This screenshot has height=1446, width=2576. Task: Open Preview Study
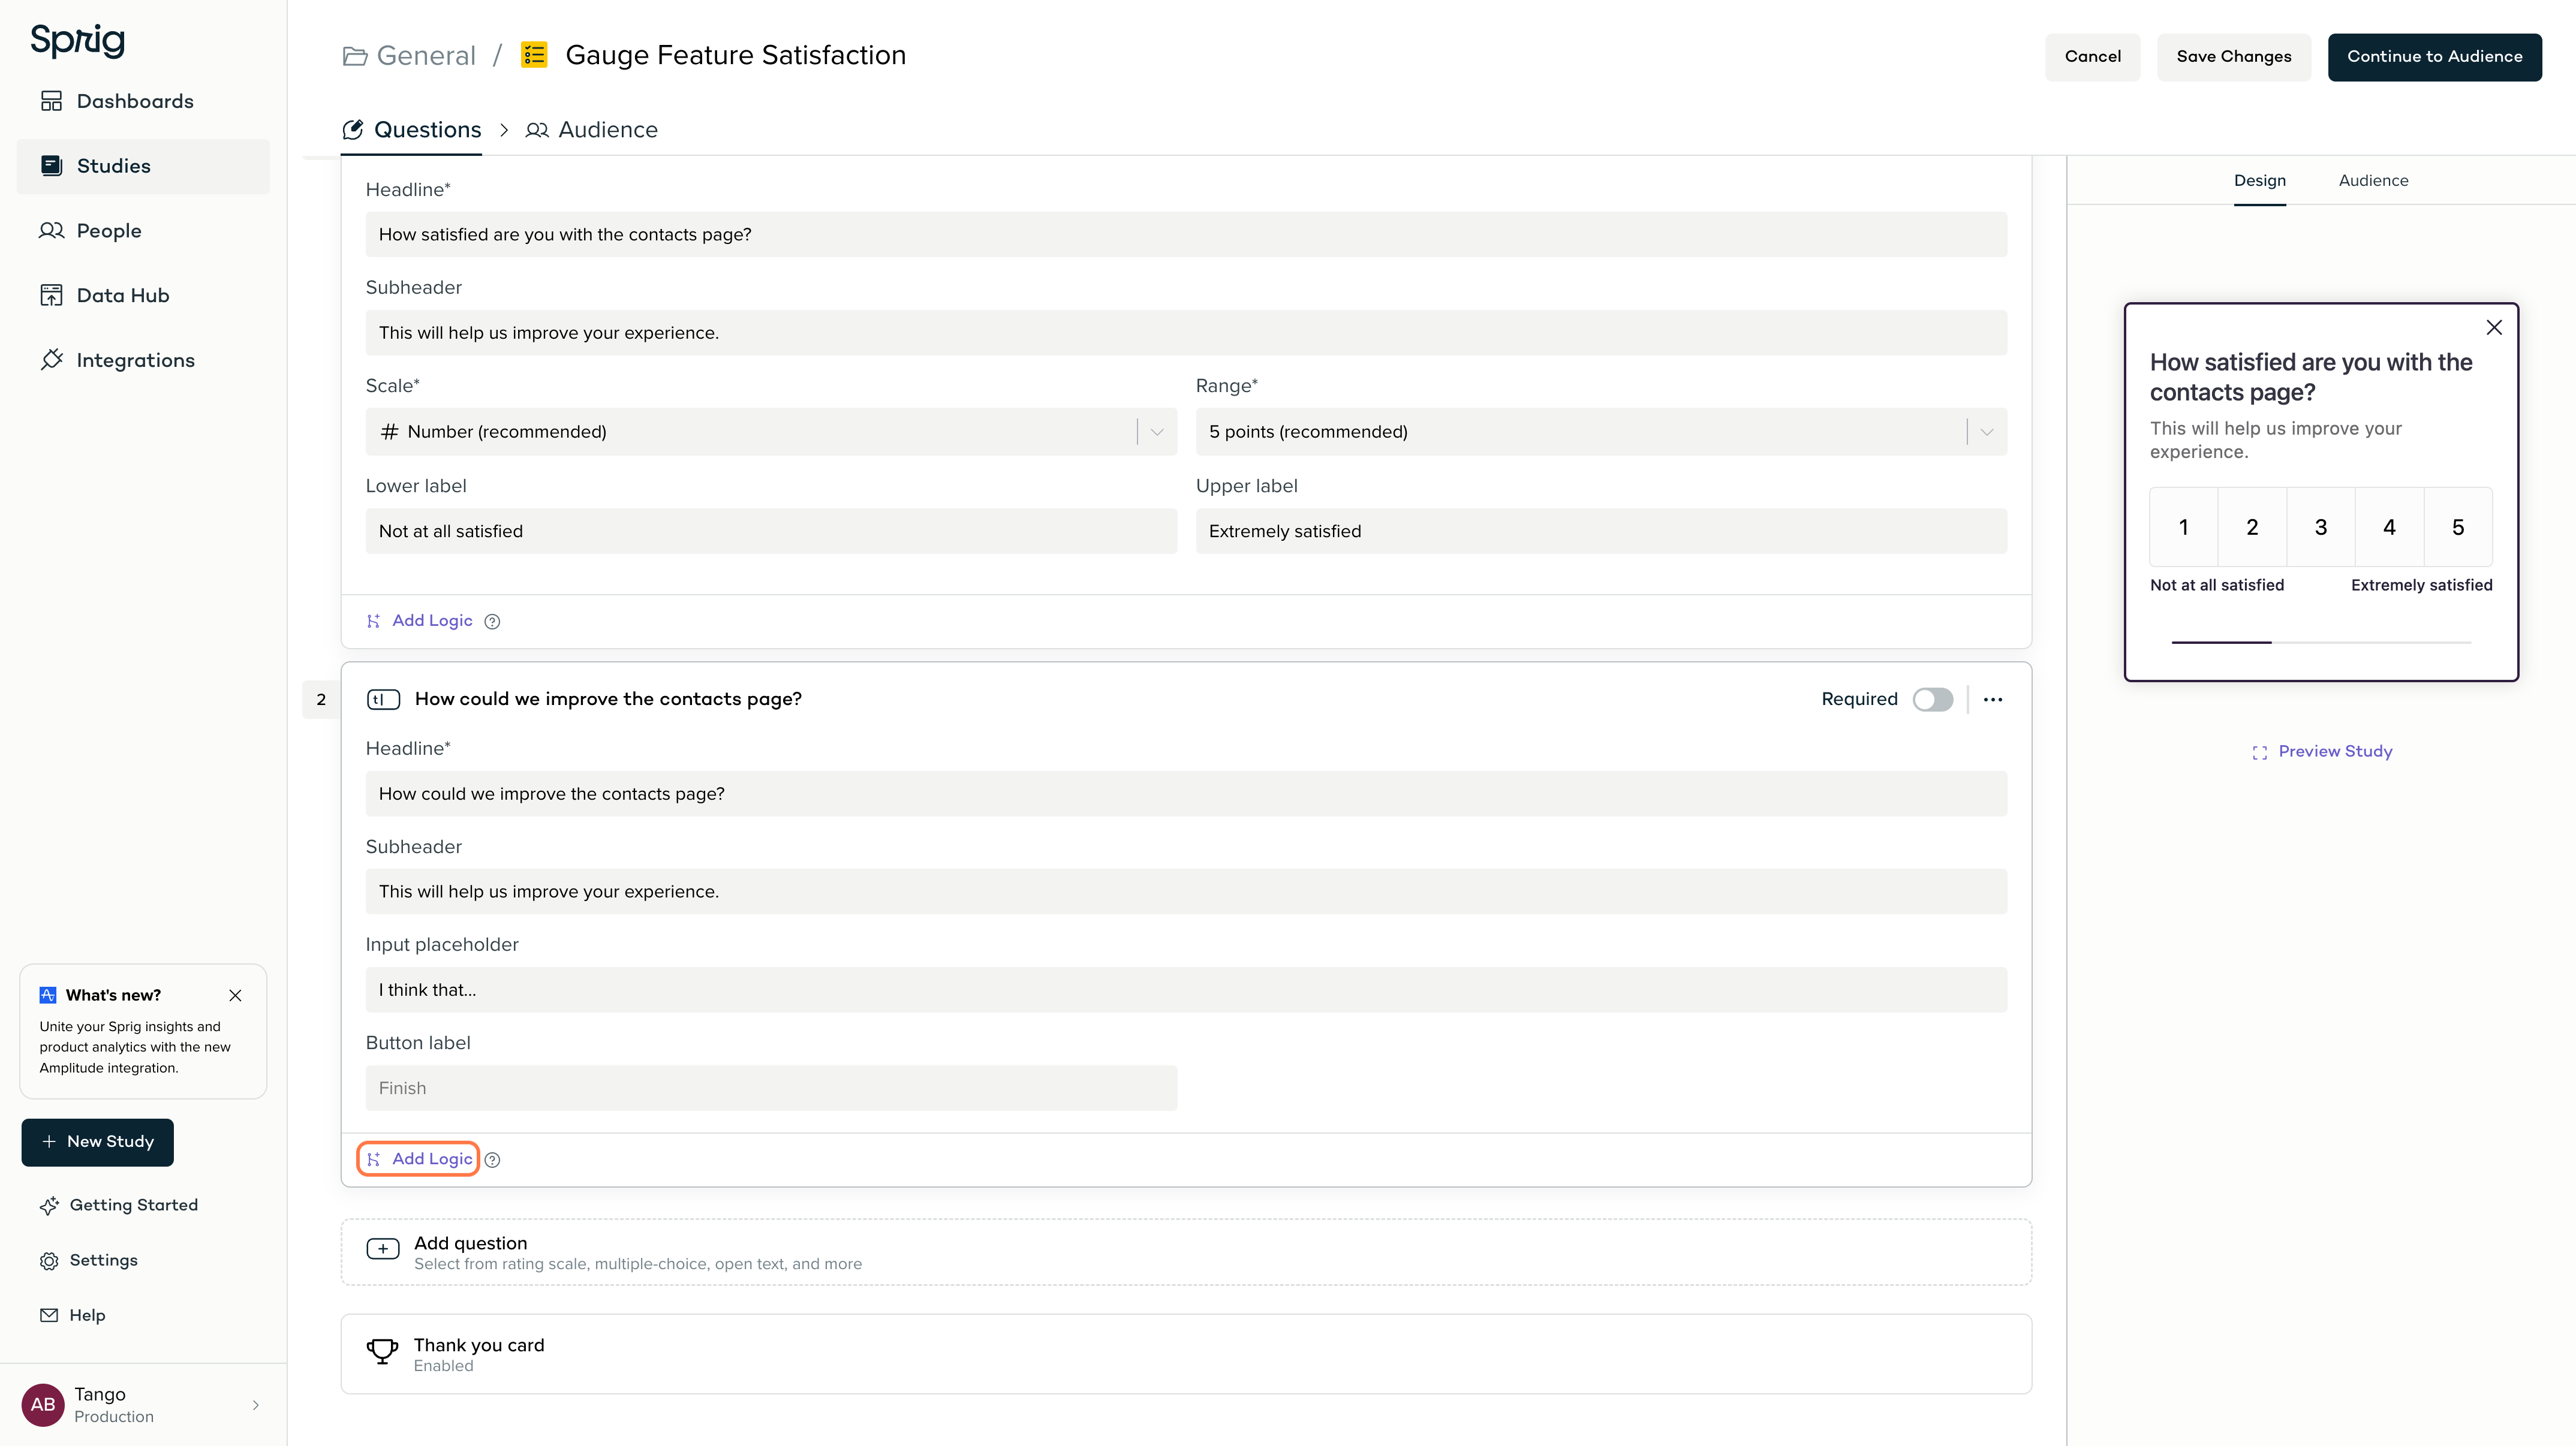pos(2322,752)
